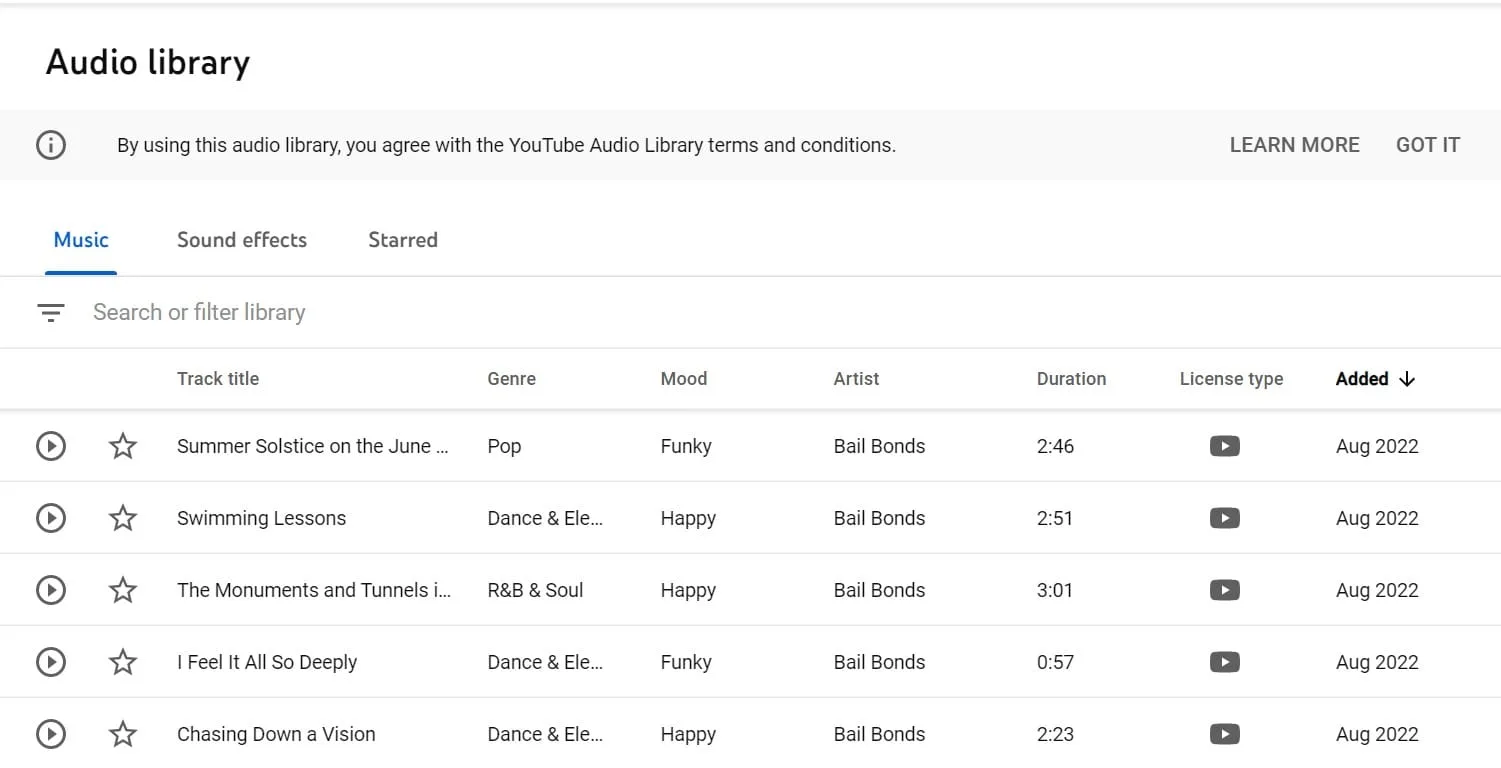Click YouTube license icon for Swimming Lessons

coord(1225,518)
